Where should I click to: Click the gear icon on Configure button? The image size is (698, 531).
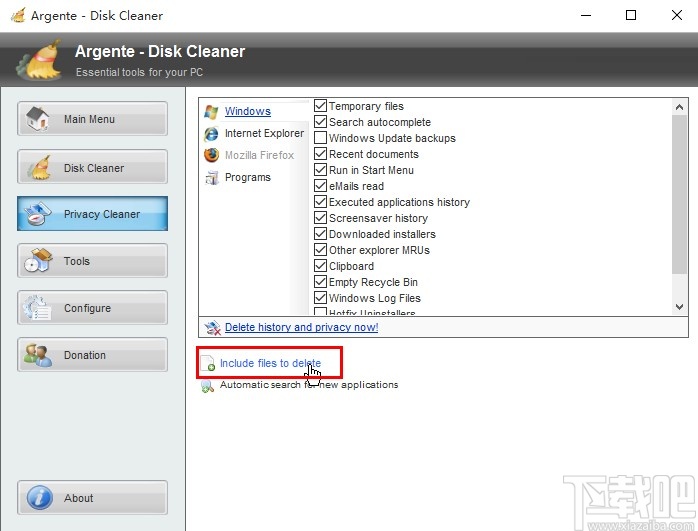pos(37,308)
